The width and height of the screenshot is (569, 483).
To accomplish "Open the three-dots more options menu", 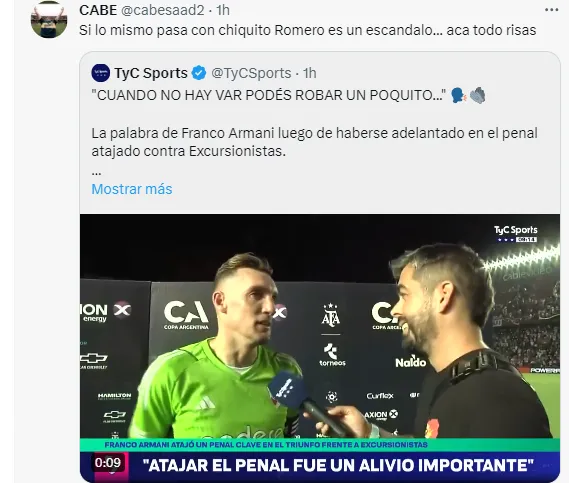I will pyautogui.click(x=552, y=10).
